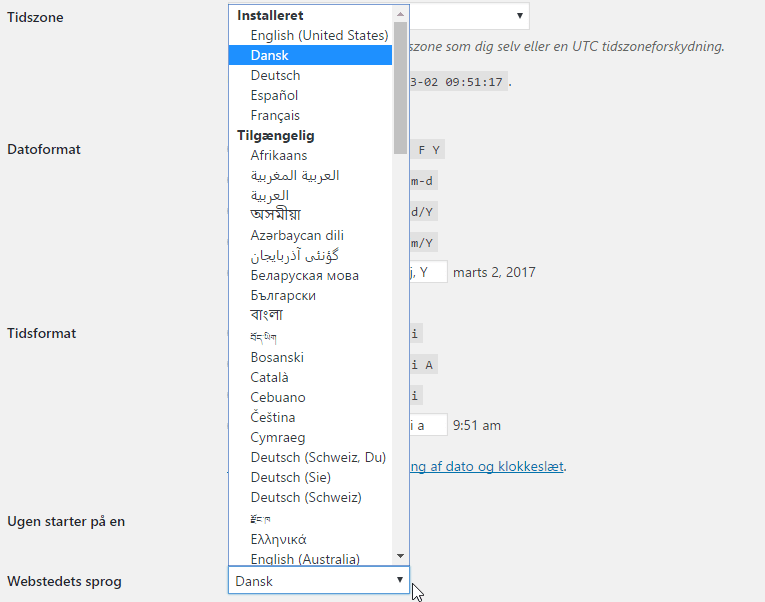The height and width of the screenshot is (602, 765).
Task: Open the dato og klokkeslæt documentation link
Action: coord(487,466)
